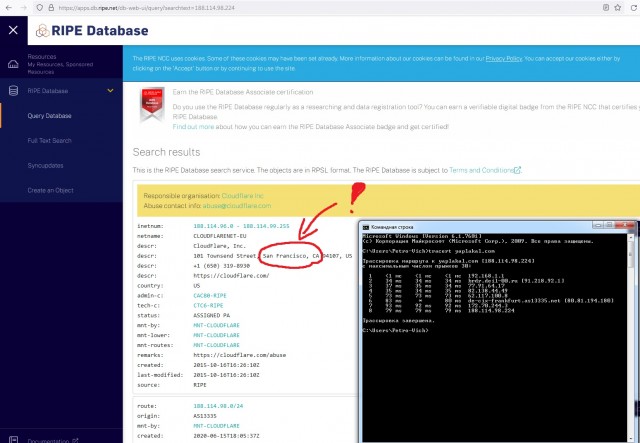This screenshot has width=640, height=443.
Task: Click the shield tracking protection icon
Action: [x=40, y=7]
